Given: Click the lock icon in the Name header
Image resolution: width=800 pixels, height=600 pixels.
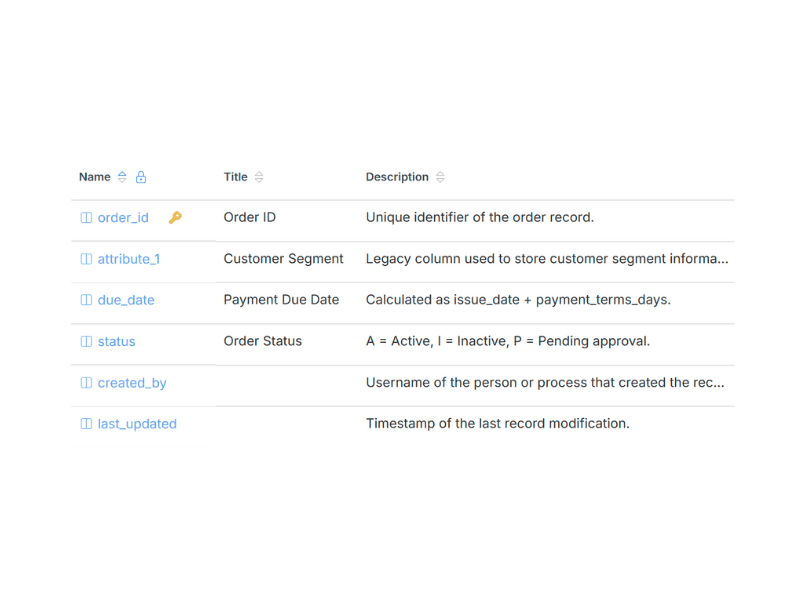Looking at the screenshot, I should tap(141, 177).
